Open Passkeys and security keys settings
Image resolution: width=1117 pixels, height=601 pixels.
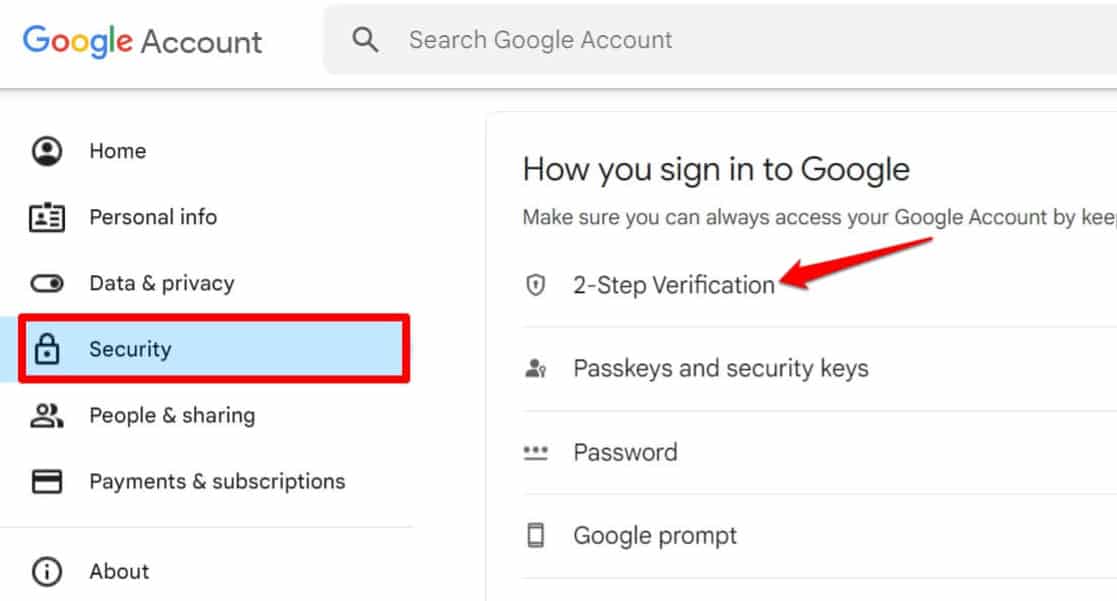tap(720, 368)
